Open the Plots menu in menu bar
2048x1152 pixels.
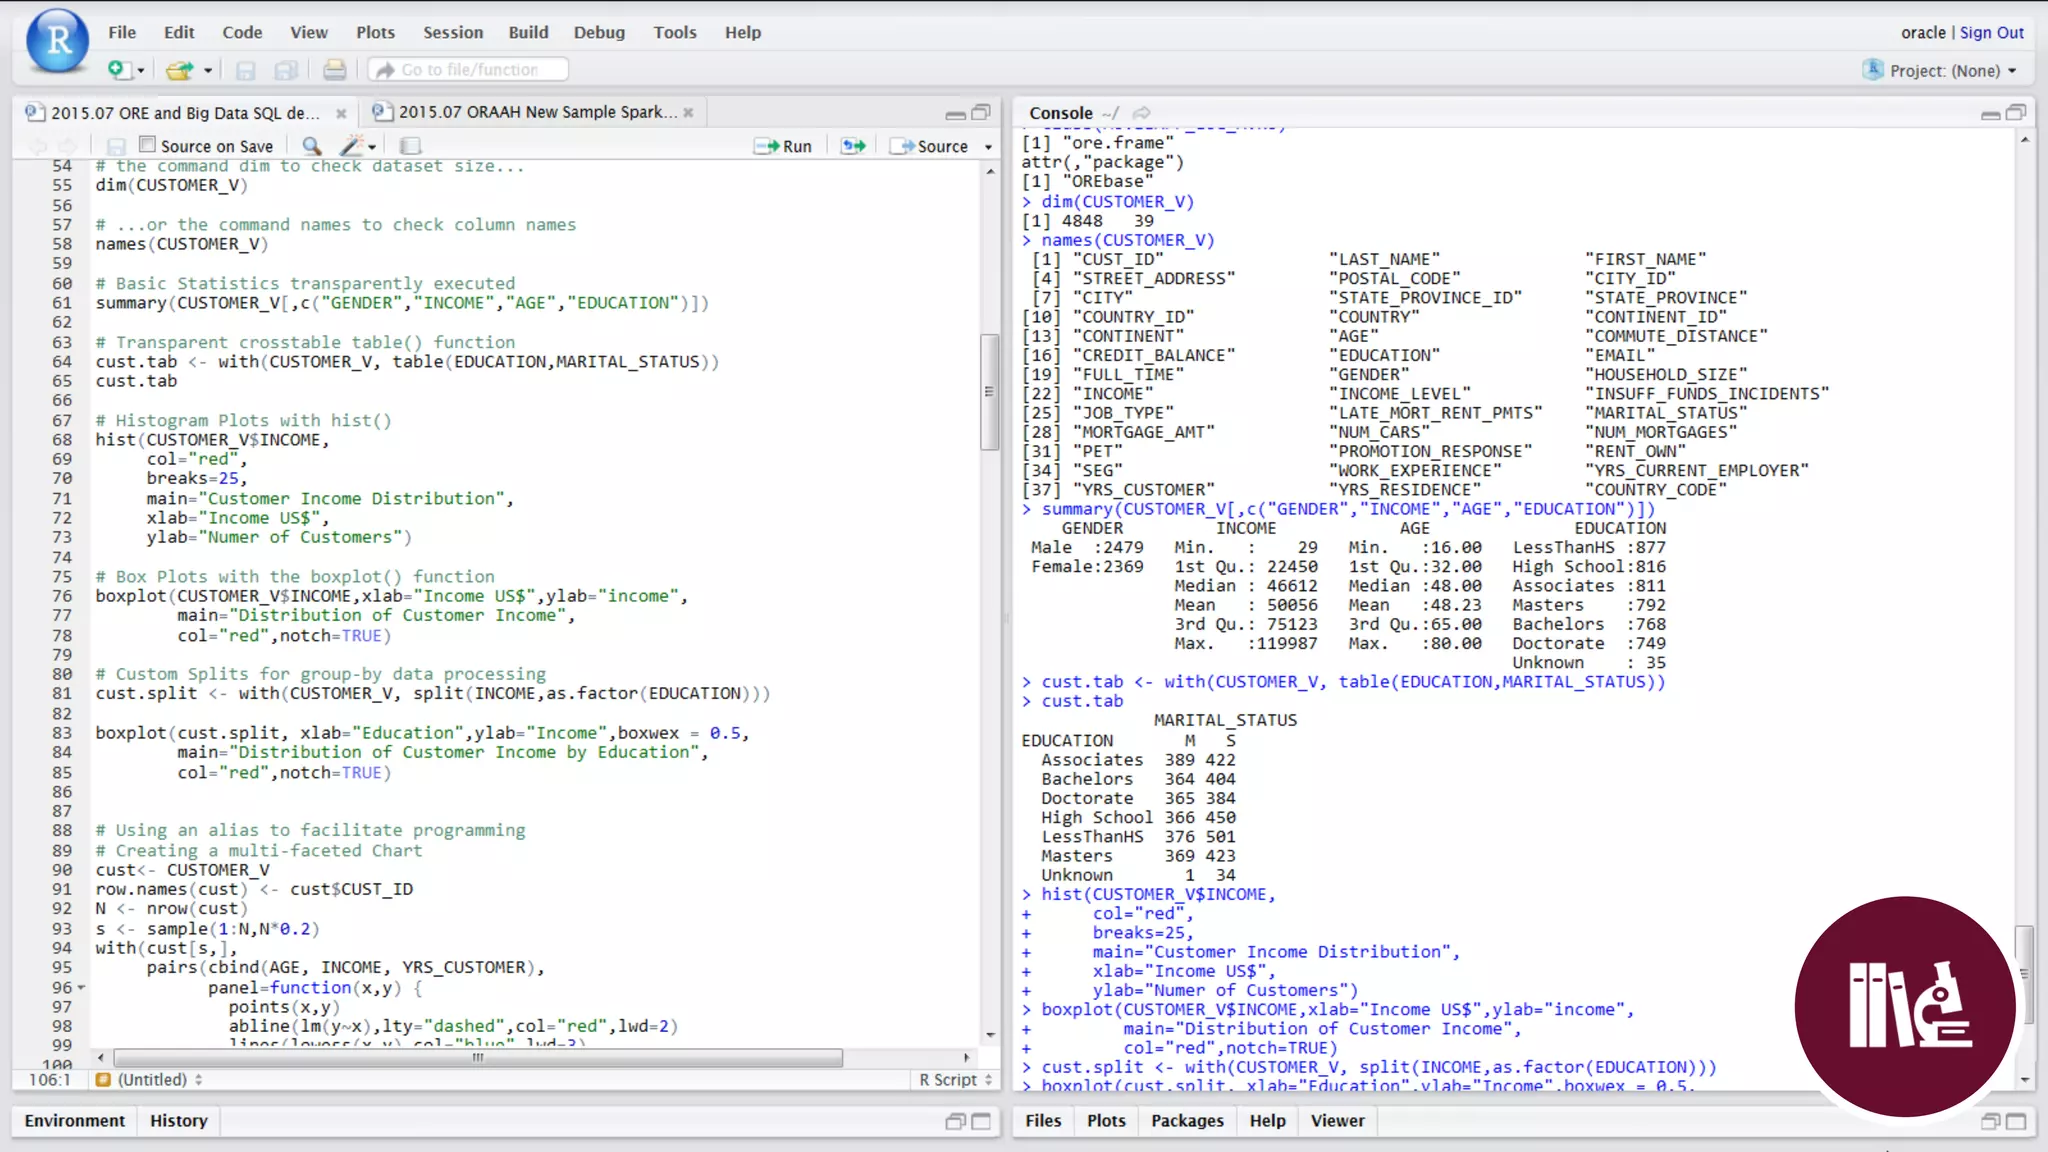[375, 32]
